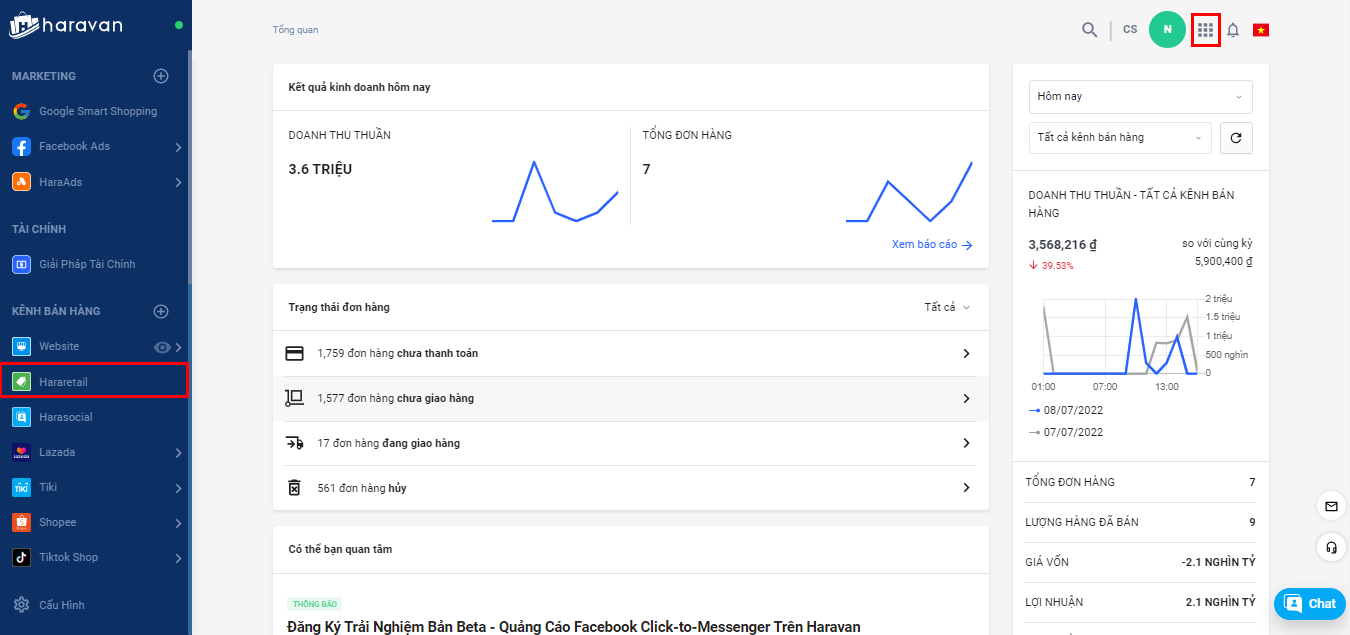Open 1,759 đơn hàng chưa thanh toán row
Viewport: 1350px width, 635px height.
tap(630, 354)
